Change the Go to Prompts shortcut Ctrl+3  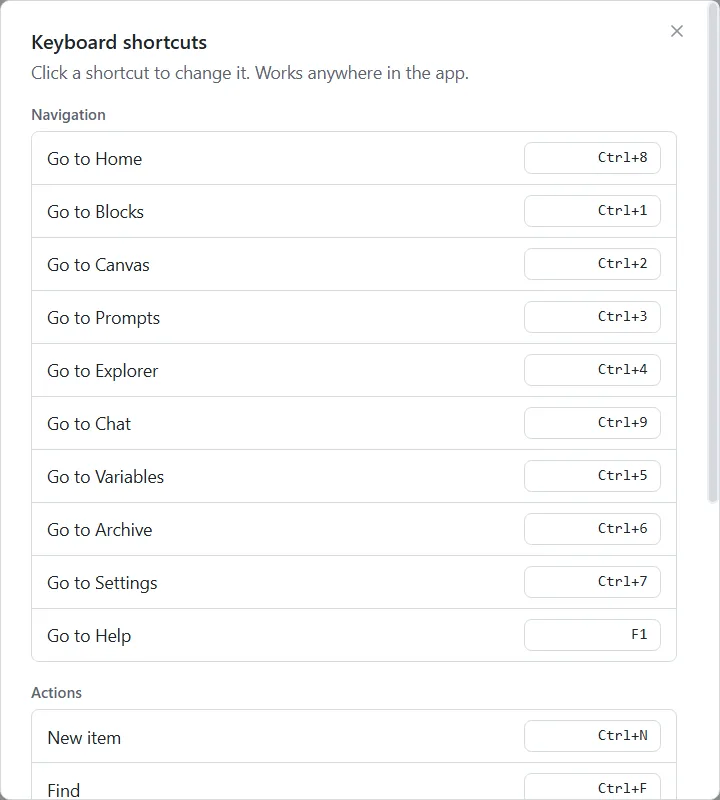[x=592, y=317]
